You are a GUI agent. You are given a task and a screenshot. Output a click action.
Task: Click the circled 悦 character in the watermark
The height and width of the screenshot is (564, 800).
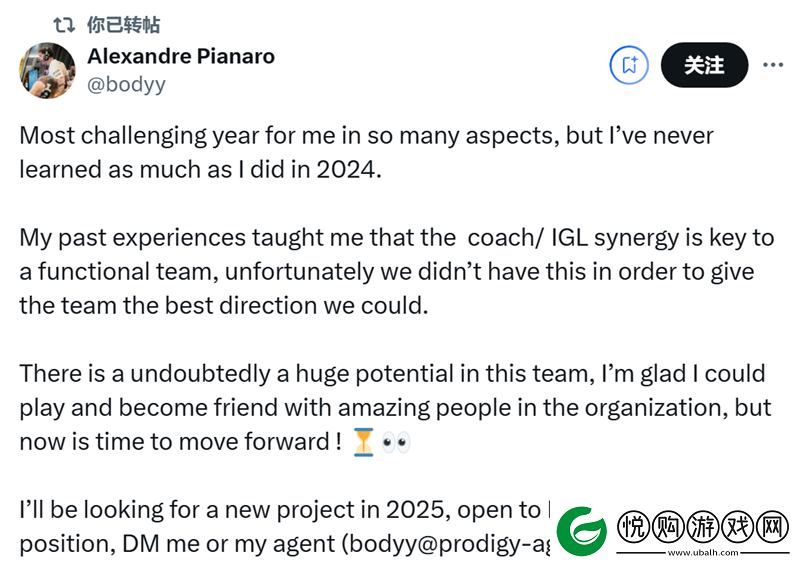click(633, 527)
